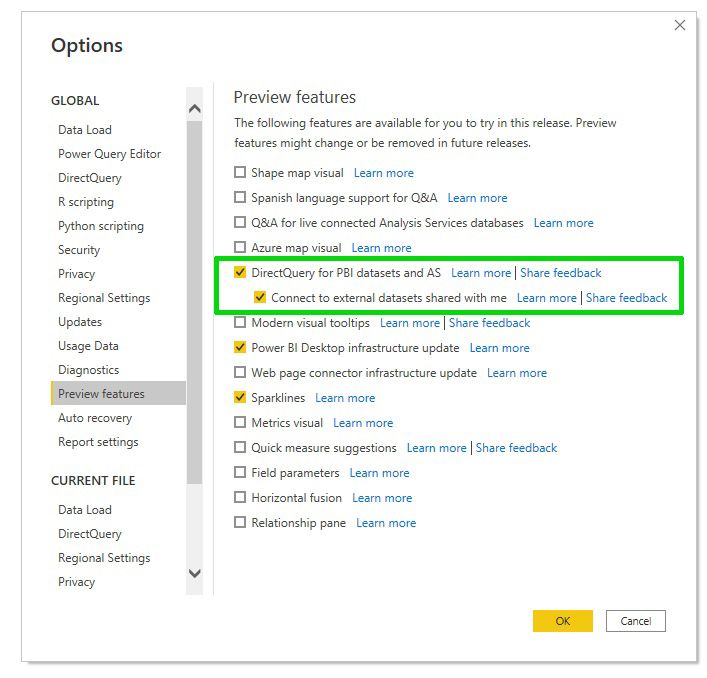Check Q&A for live connected Analysis Services
The image size is (707, 678).
pos(240,222)
